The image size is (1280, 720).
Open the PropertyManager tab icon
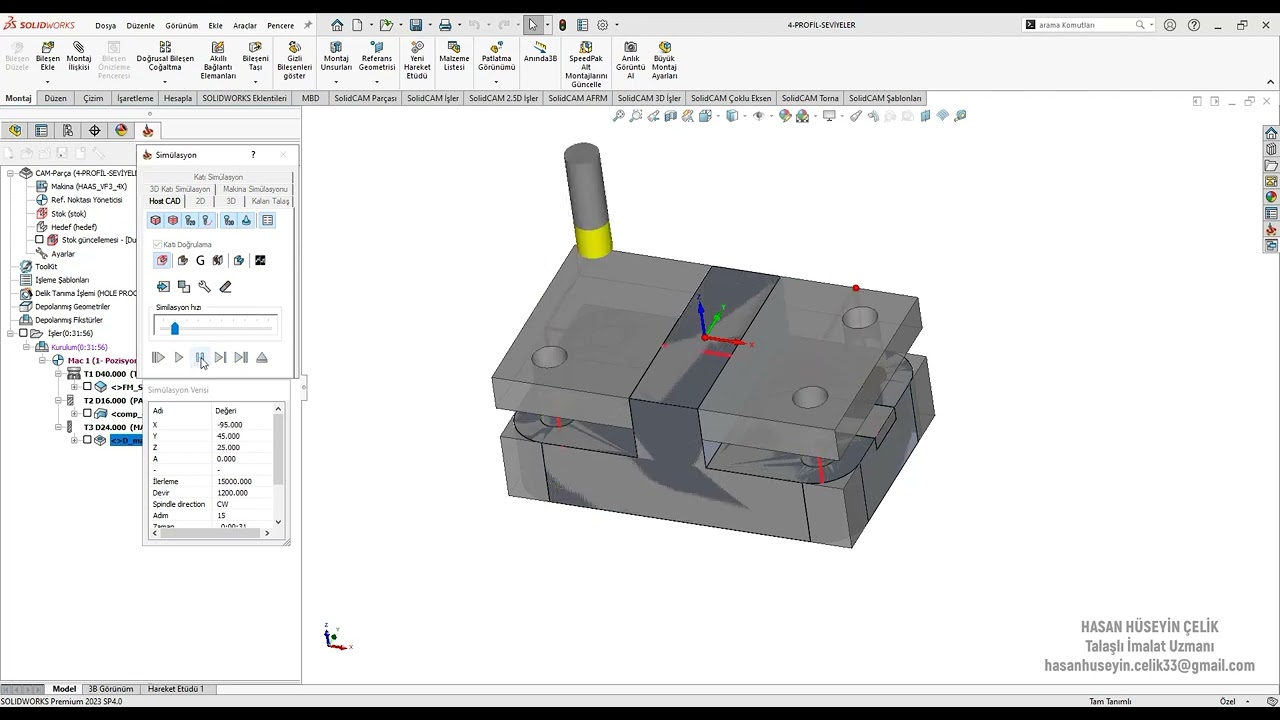tap(41, 130)
